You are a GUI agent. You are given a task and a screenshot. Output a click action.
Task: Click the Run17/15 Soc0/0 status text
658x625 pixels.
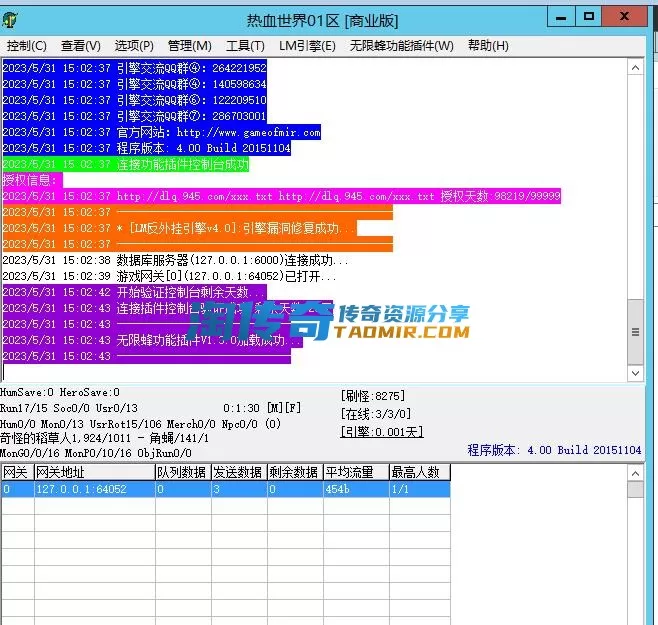click(69, 408)
